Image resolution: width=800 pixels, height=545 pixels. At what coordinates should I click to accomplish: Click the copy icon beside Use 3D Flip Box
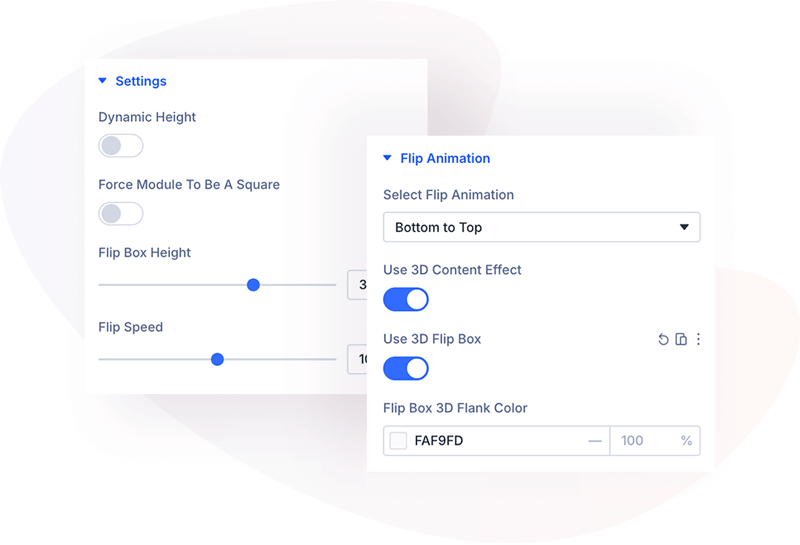[681, 340]
